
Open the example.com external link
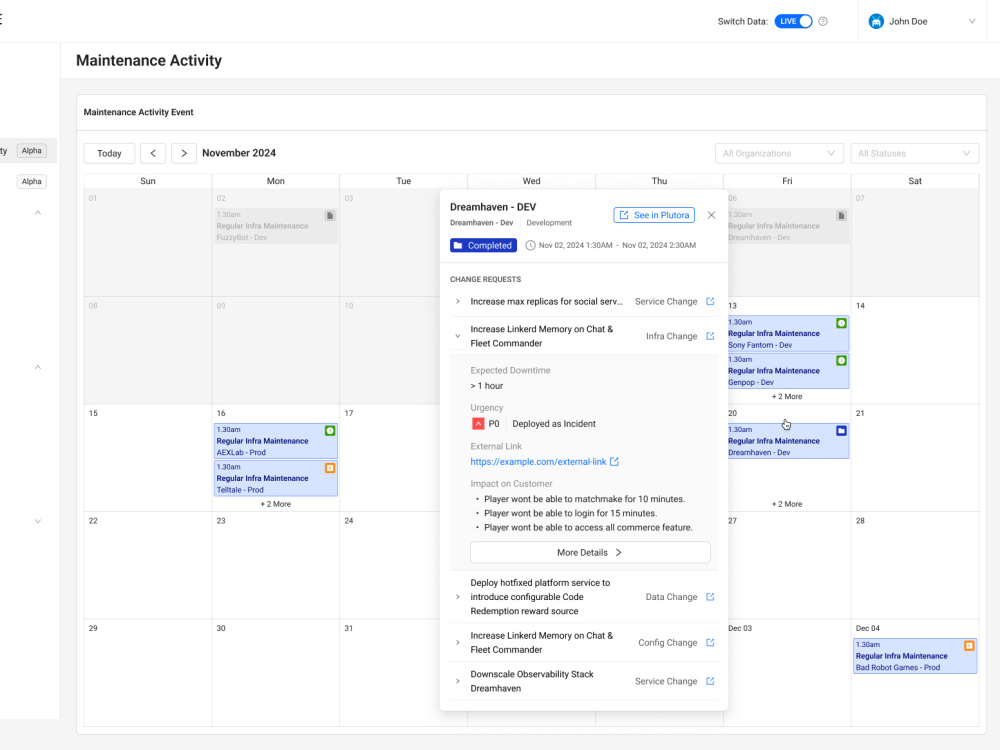[x=544, y=462]
